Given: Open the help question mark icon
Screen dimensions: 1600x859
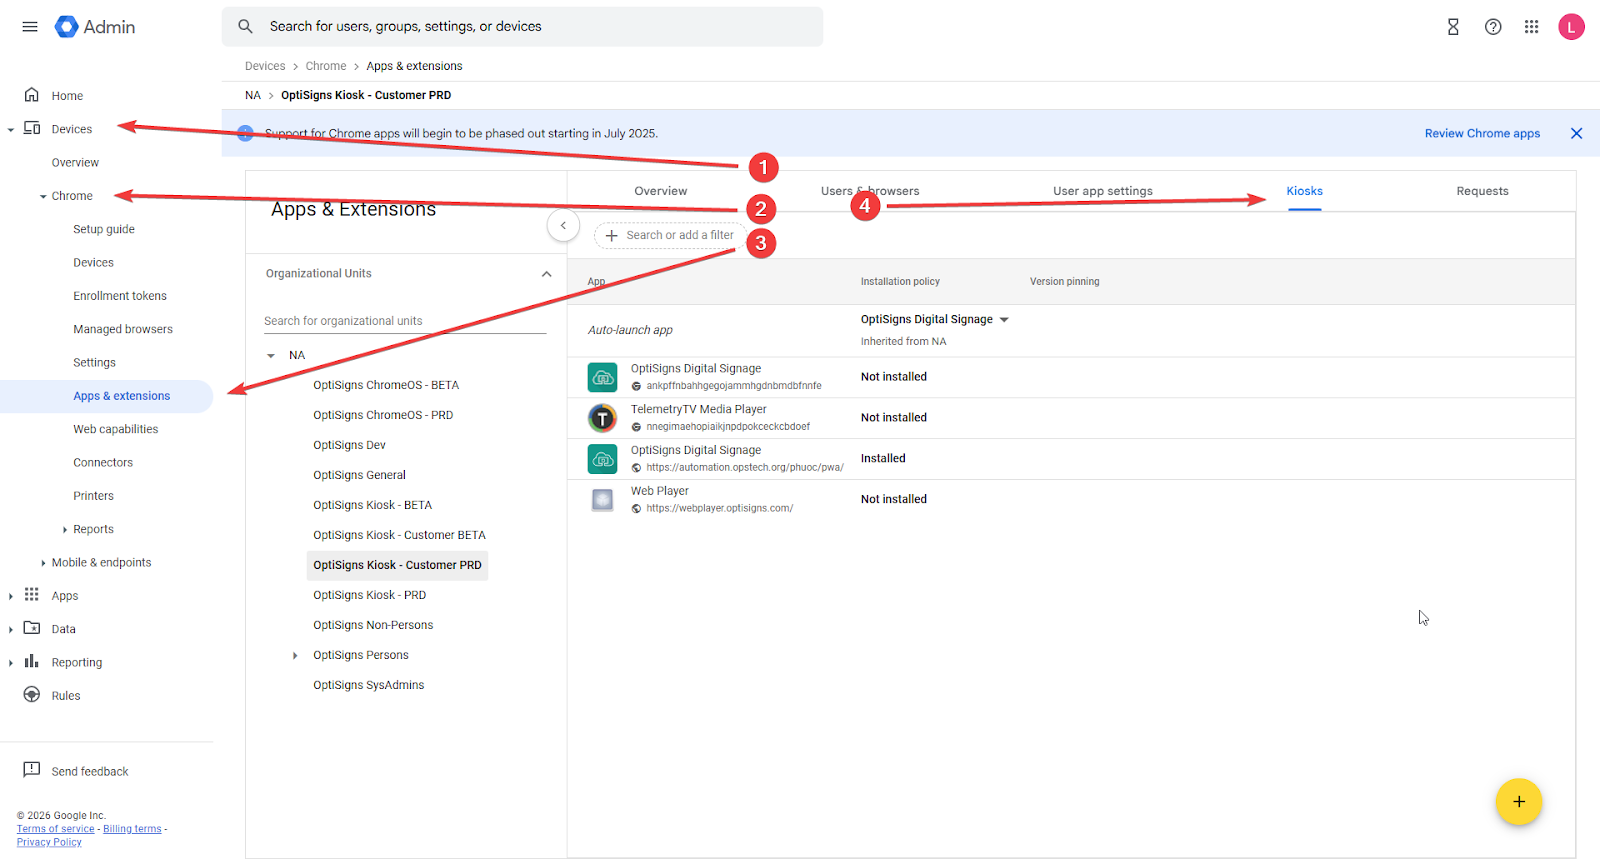Looking at the screenshot, I should click(x=1493, y=27).
